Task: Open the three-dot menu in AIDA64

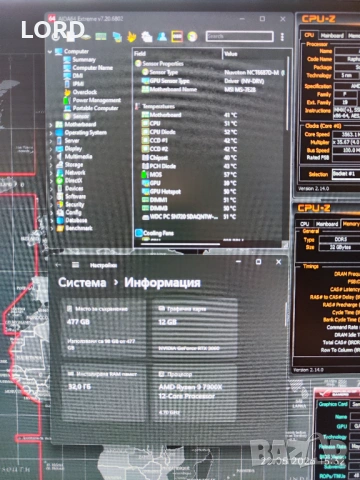Action: pyautogui.click(x=282, y=37)
